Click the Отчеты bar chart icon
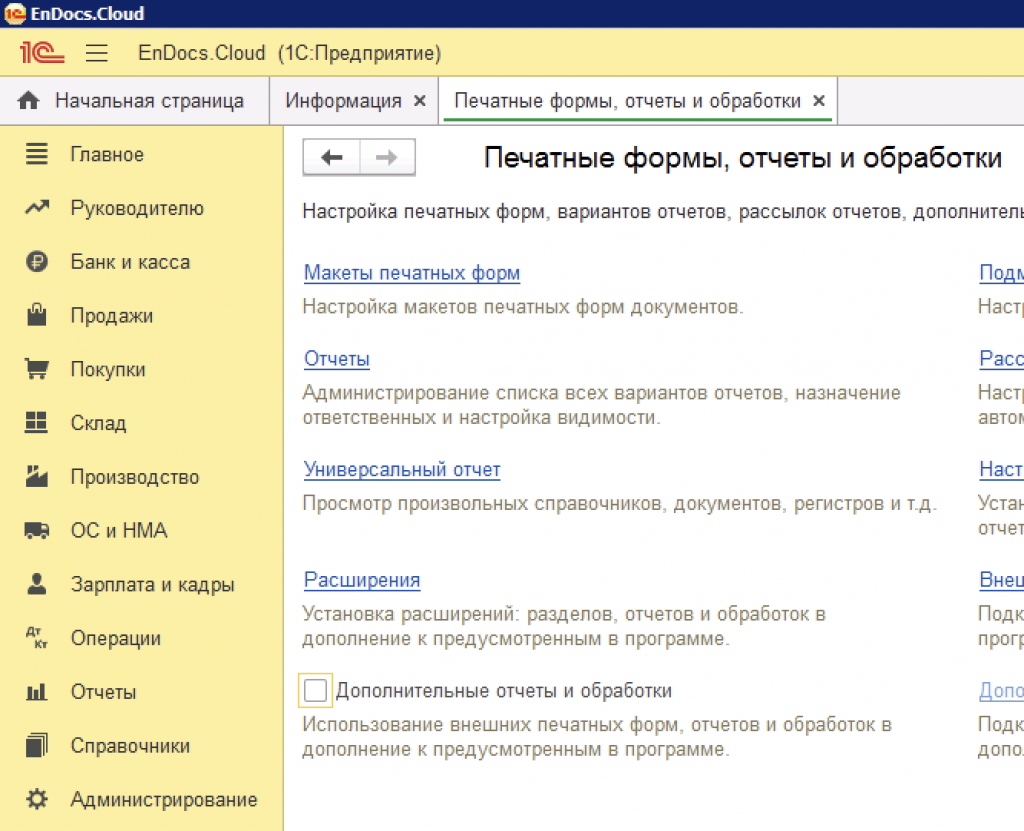Viewport: 1024px width, 831px height. coord(37,691)
